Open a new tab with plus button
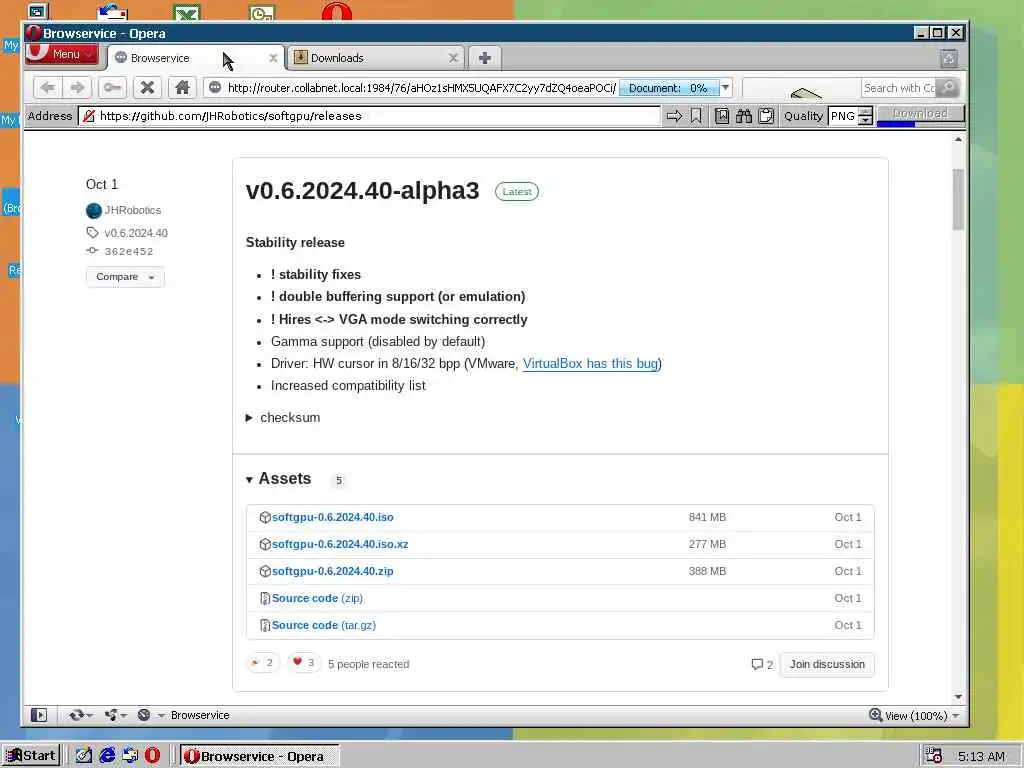1024x768 pixels. tap(485, 58)
